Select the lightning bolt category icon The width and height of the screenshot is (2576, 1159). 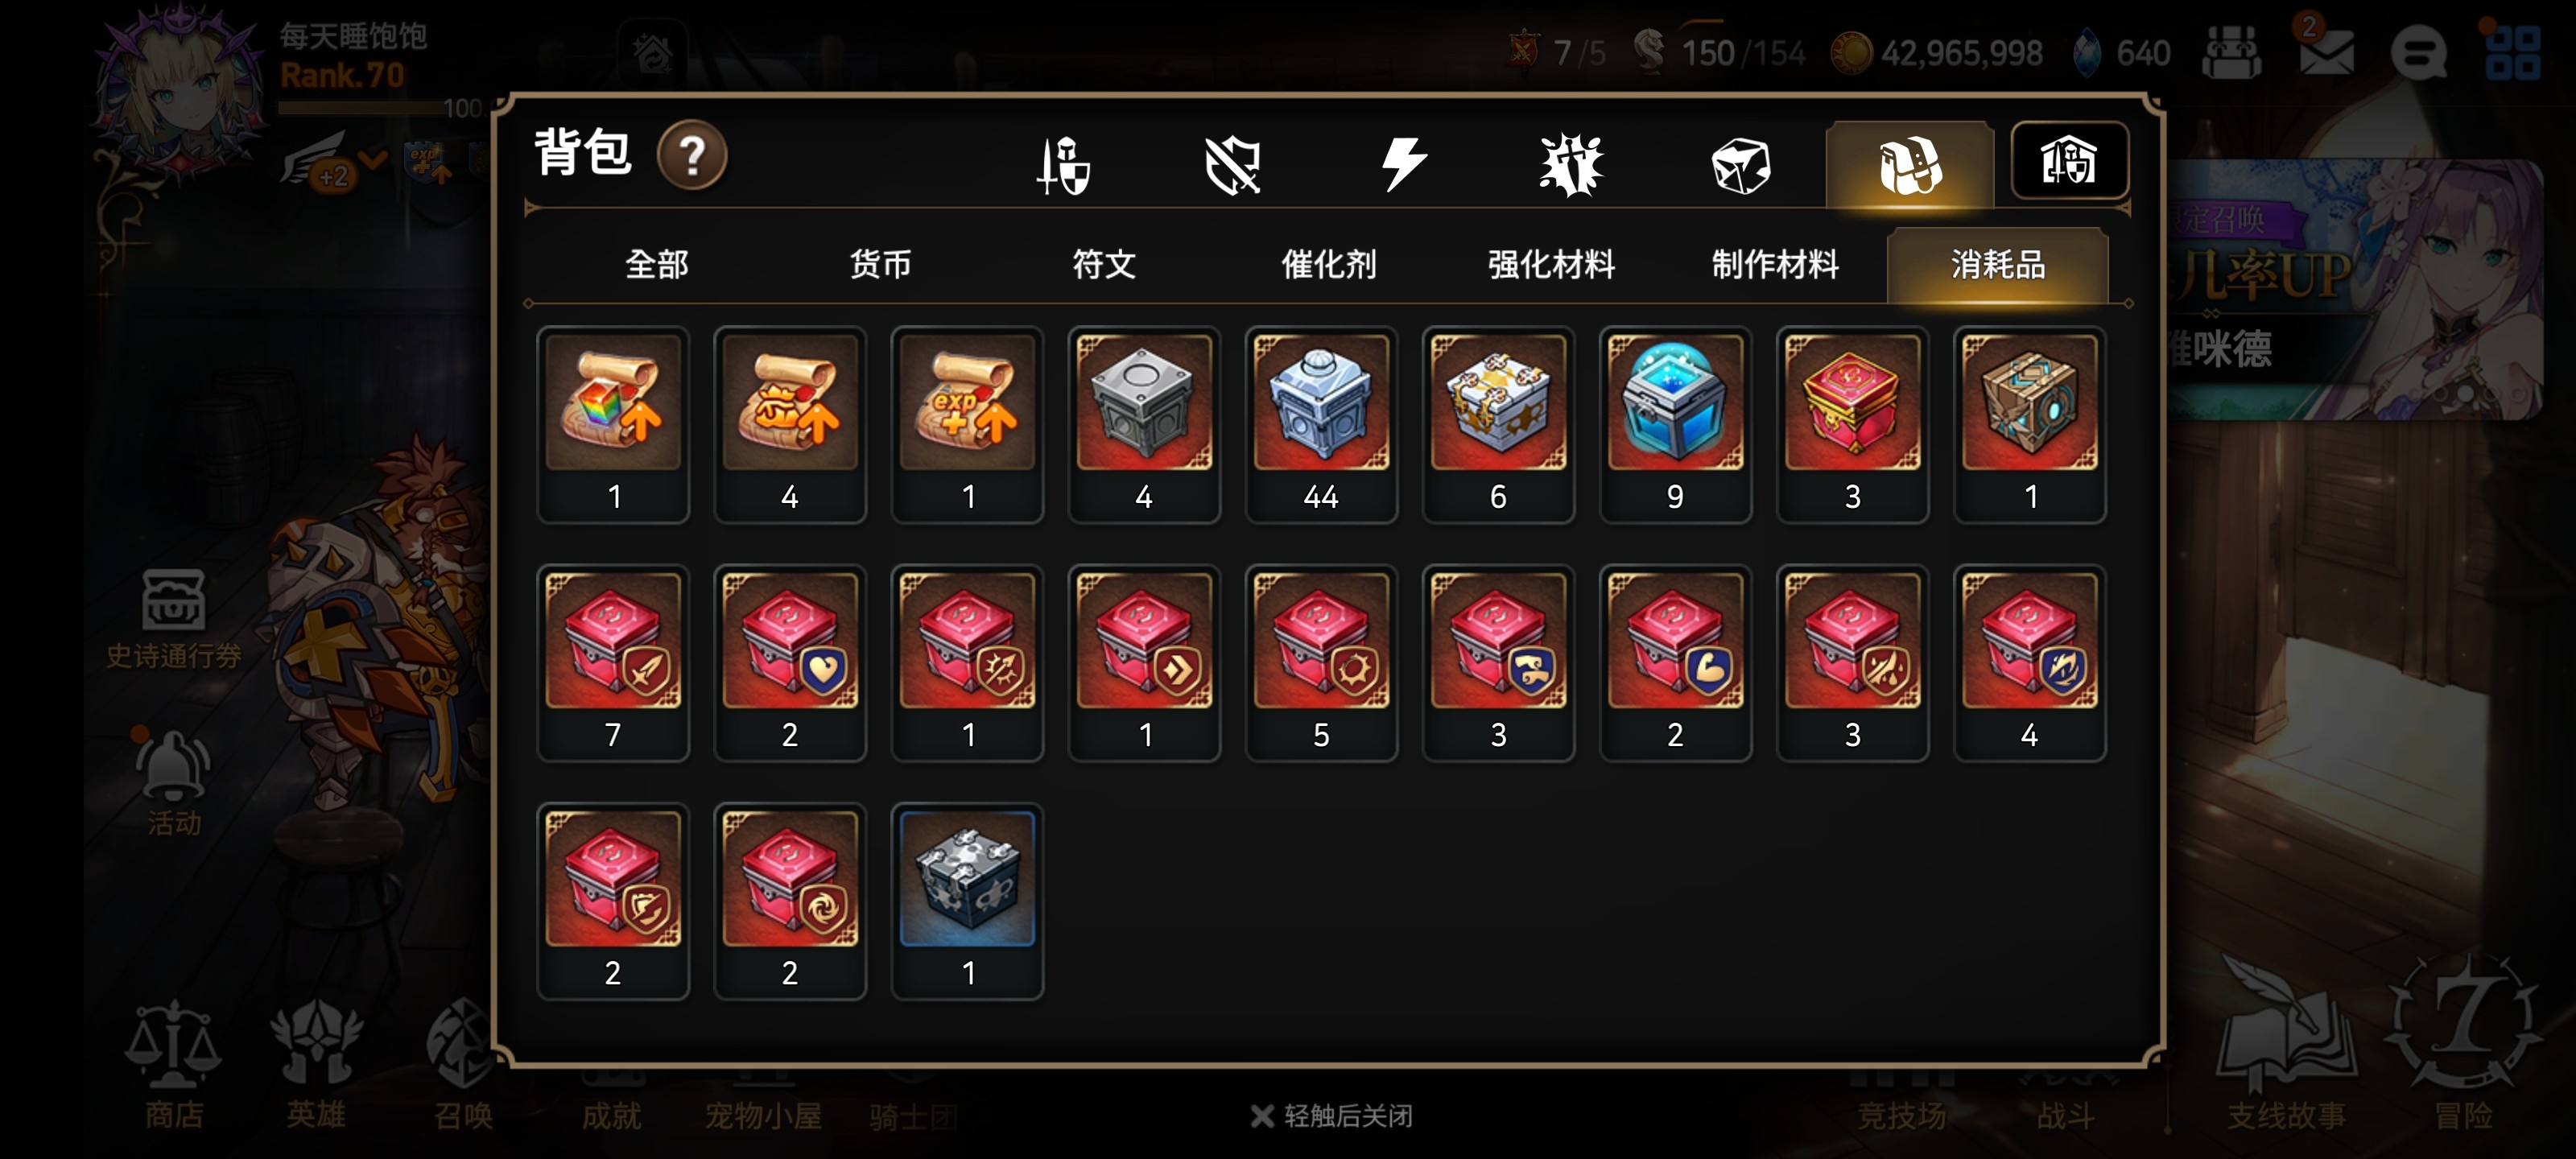1403,165
